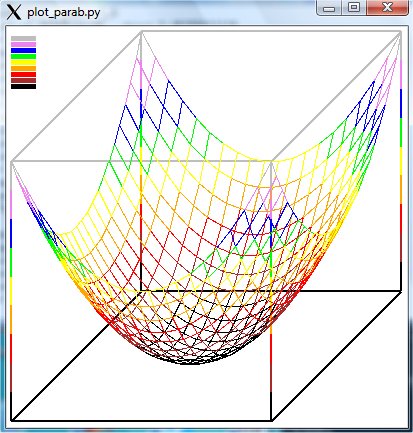The height and width of the screenshot is (433, 413).
Task: Click the far-right vertical multicolored axis edge
Action: (401, 161)
